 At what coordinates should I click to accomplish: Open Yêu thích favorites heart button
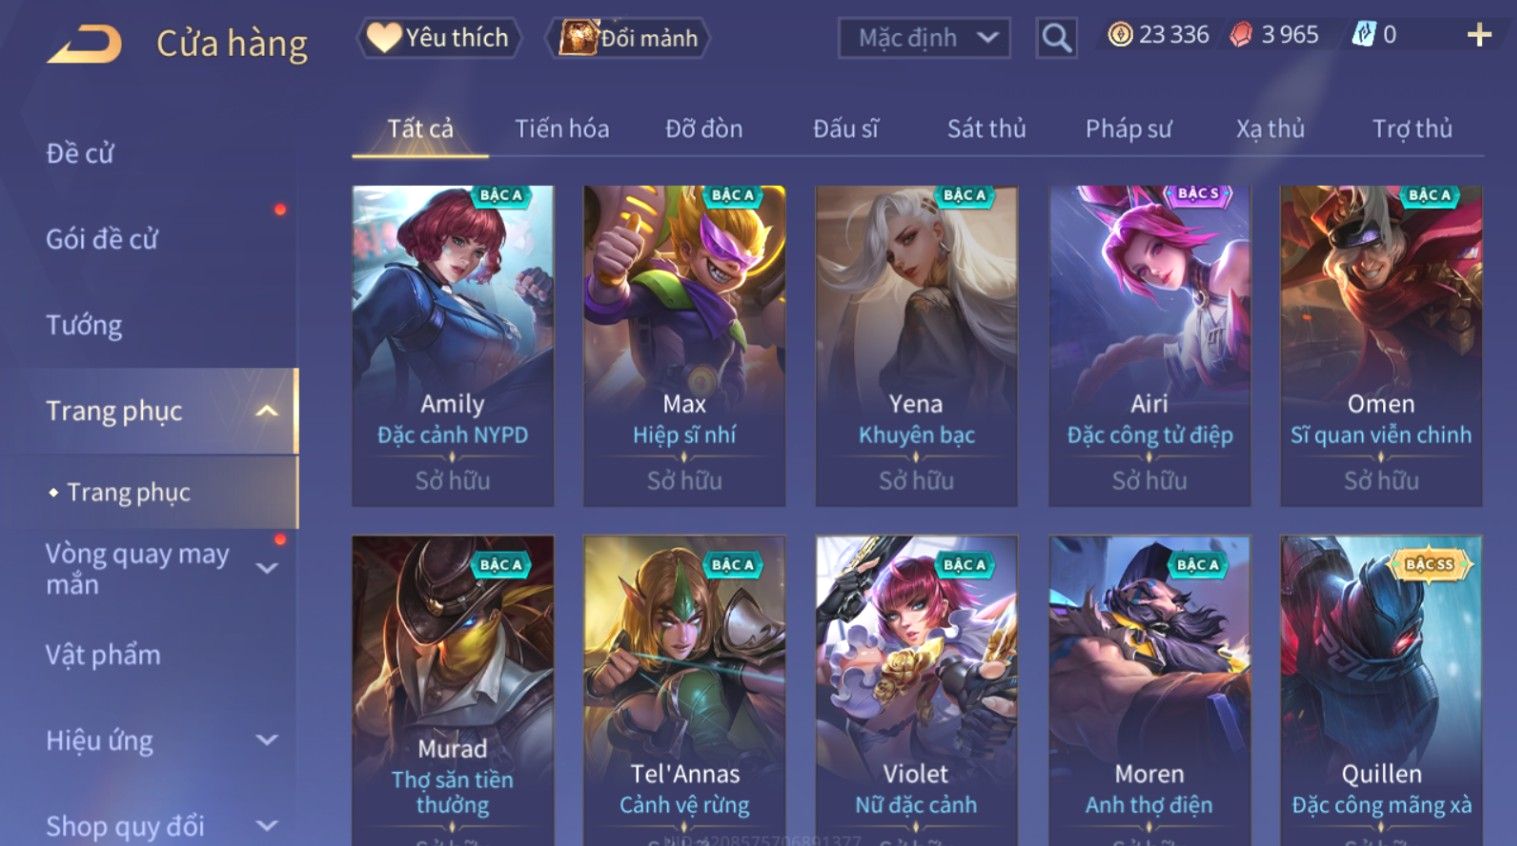[439, 38]
